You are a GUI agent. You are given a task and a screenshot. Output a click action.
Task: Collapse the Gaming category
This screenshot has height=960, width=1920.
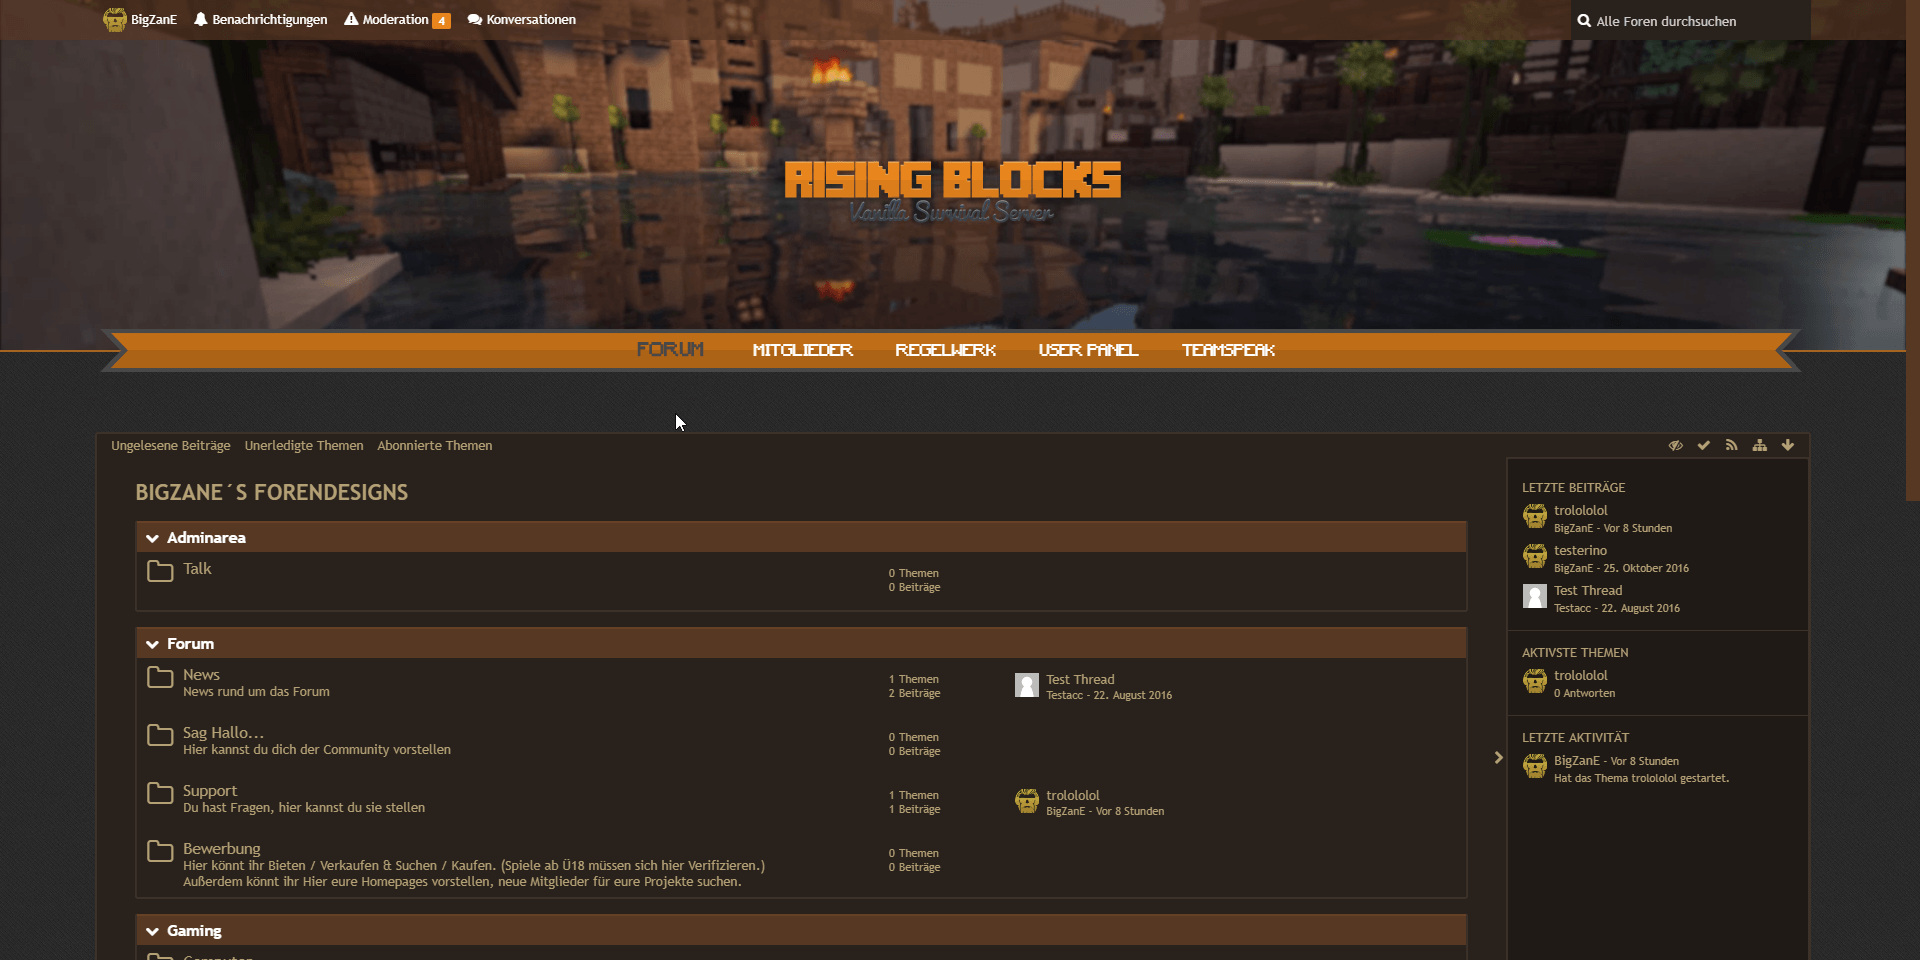tap(152, 931)
